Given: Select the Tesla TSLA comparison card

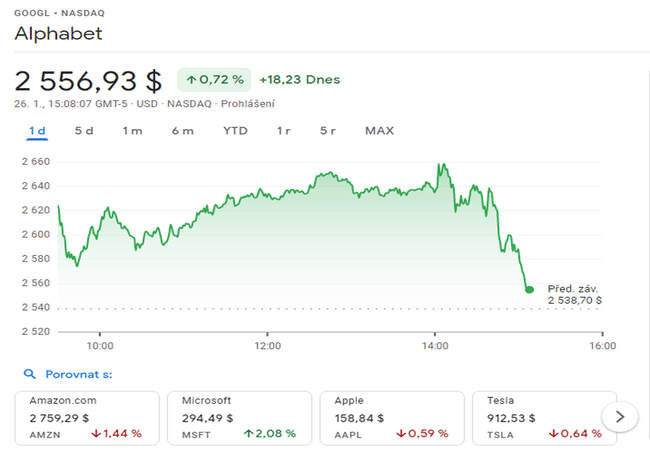Looking at the screenshot, I should point(540,417).
